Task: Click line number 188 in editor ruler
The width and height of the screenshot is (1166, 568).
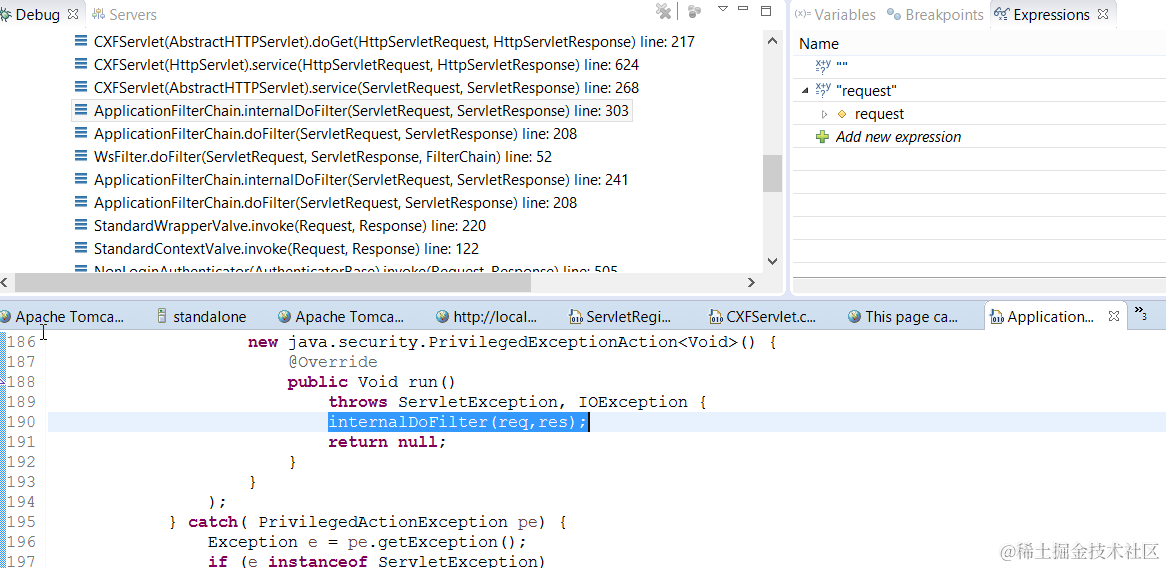Action: [22, 382]
